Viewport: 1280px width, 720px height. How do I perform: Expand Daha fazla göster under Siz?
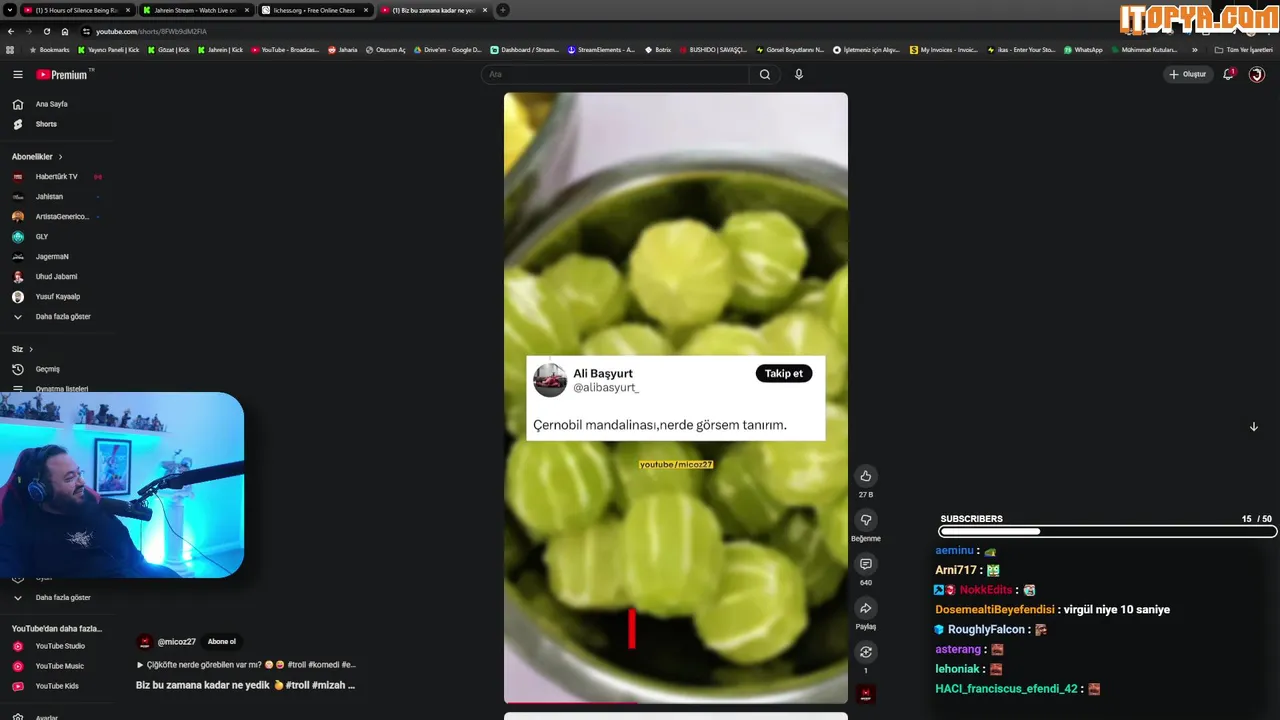(x=62, y=598)
